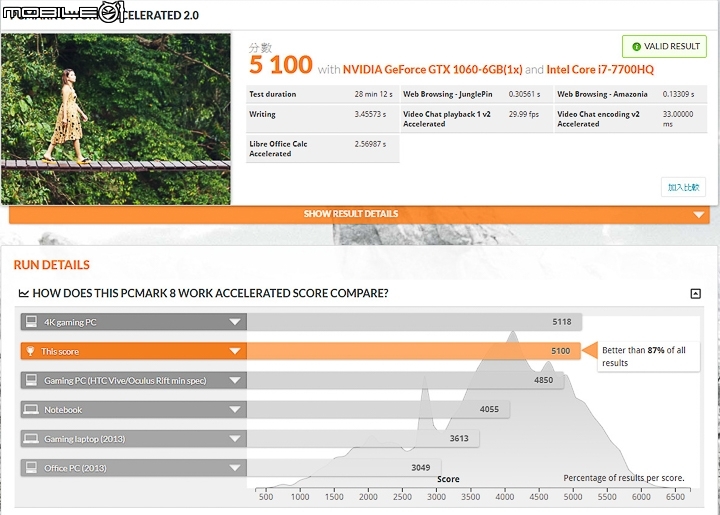
Task: Click the RUN DETAILS heading
Action: (x=51, y=265)
